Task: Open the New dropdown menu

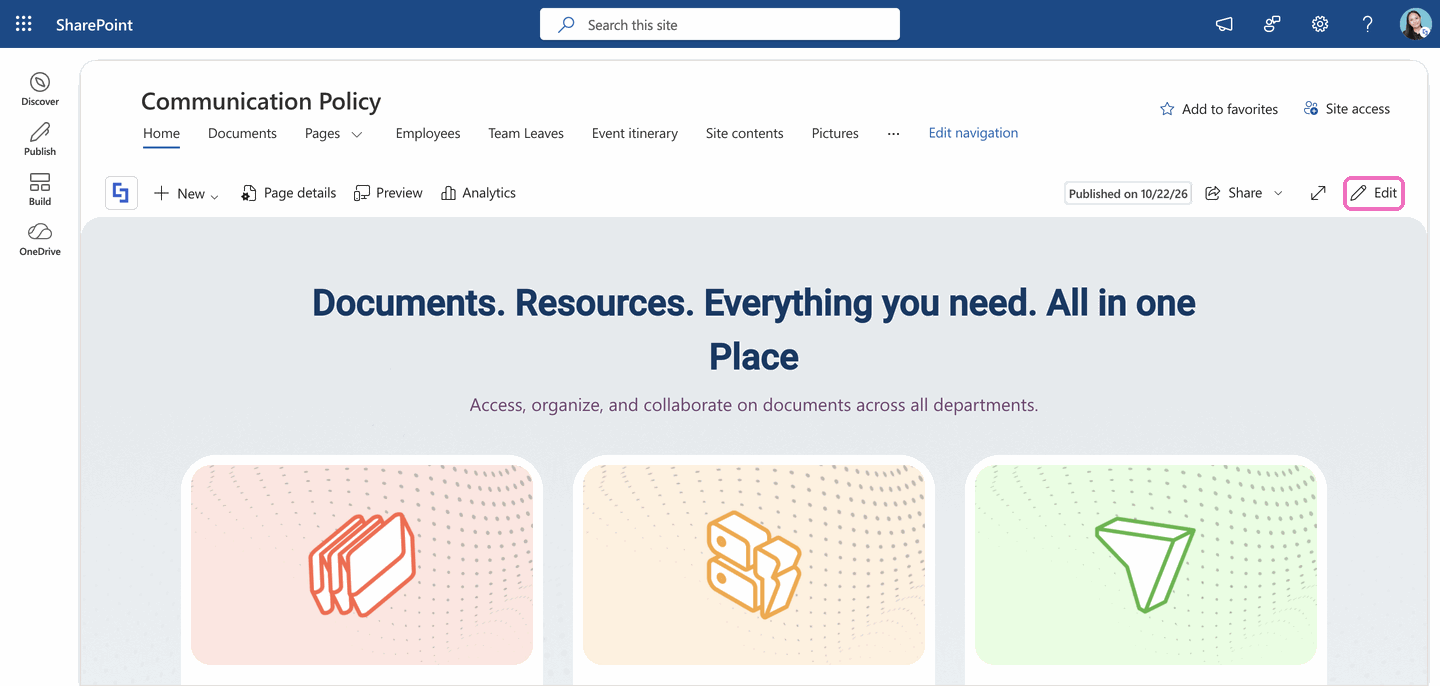Action: (186, 193)
